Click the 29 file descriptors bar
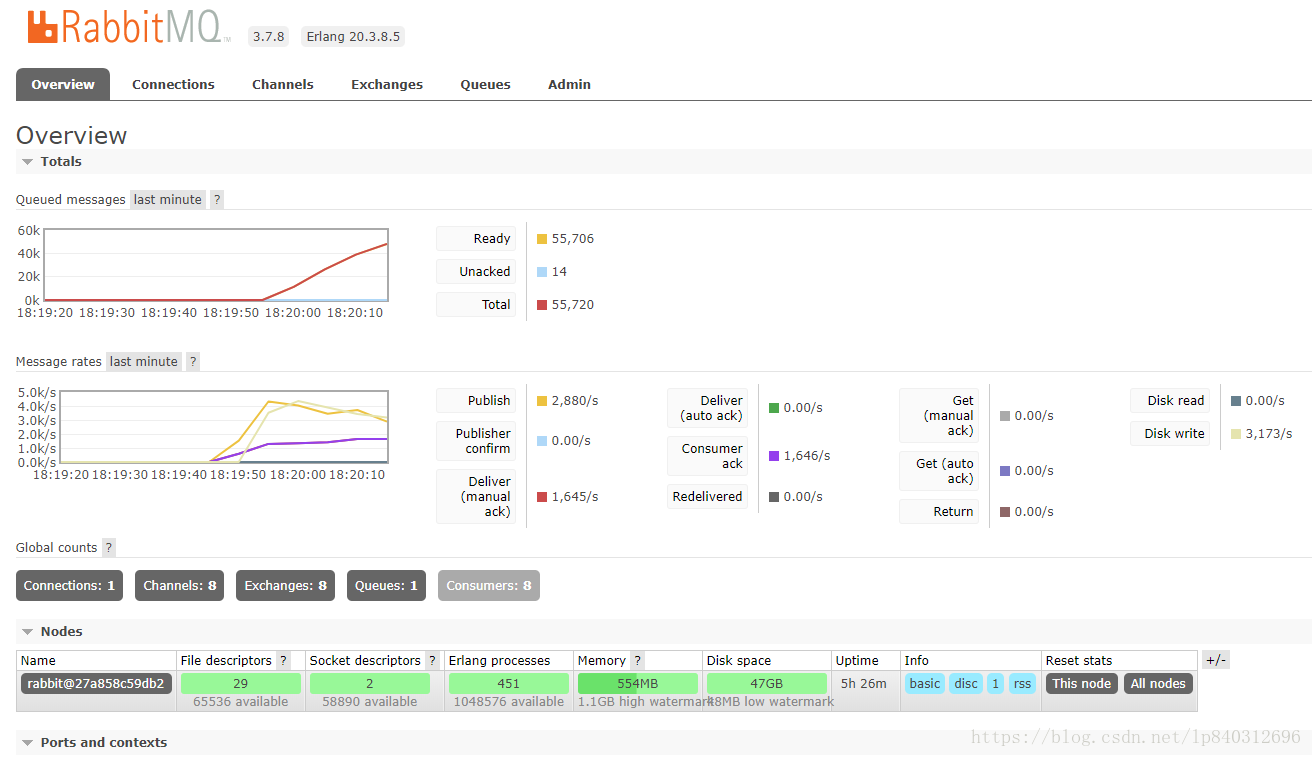Viewport: 1312px width, 757px height. (240, 683)
